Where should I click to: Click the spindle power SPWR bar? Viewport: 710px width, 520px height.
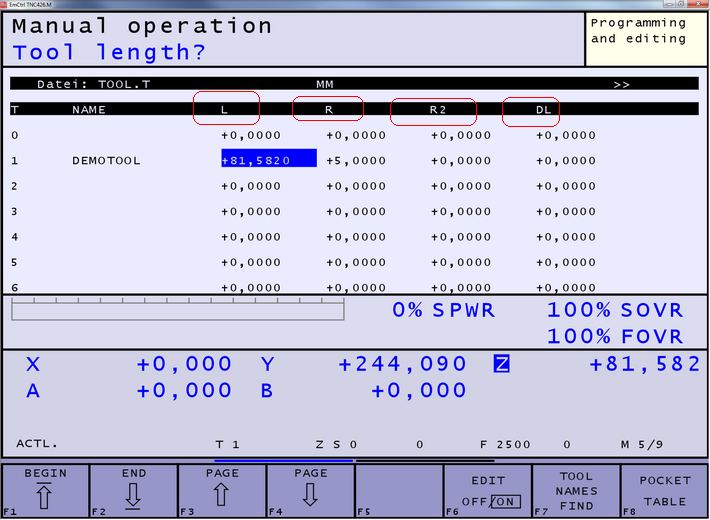pyautogui.click(x=177, y=310)
